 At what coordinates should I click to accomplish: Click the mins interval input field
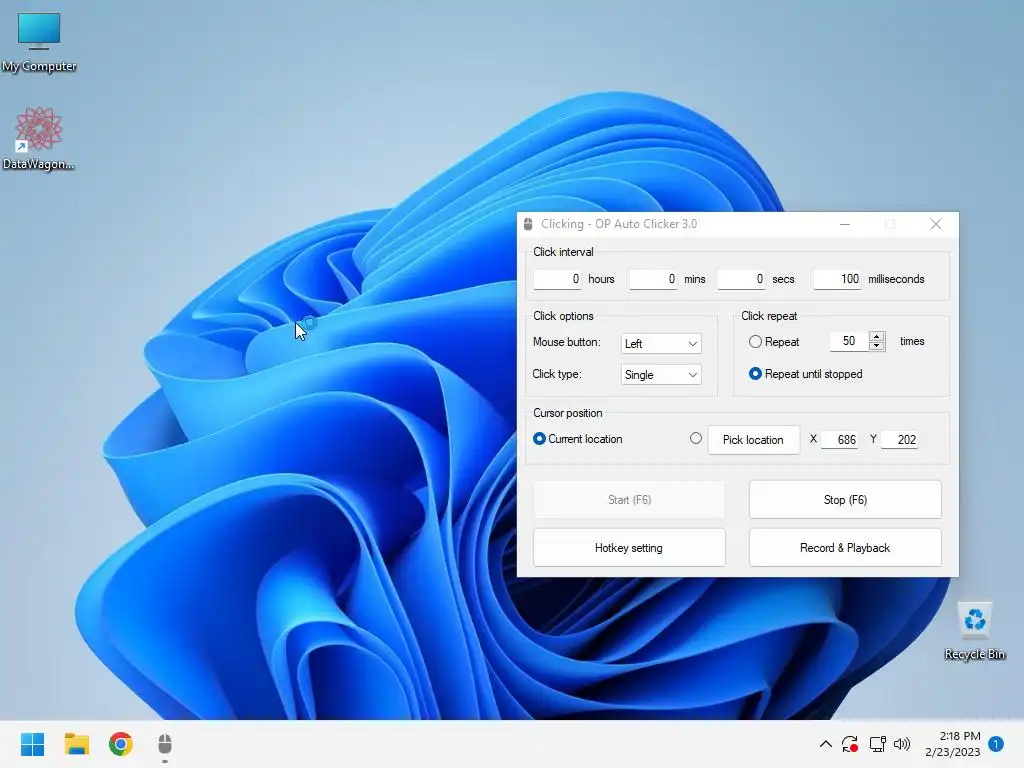653,279
